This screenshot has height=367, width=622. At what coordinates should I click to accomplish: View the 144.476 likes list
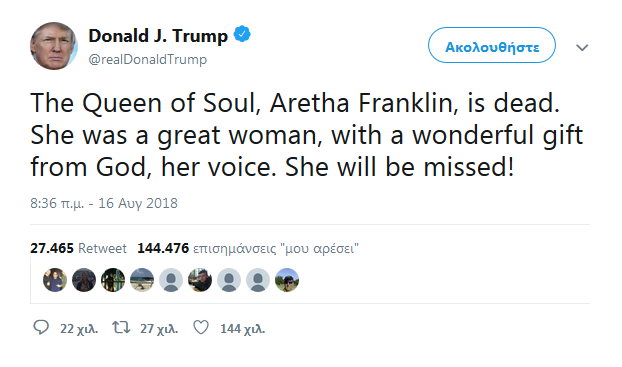point(248,248)
